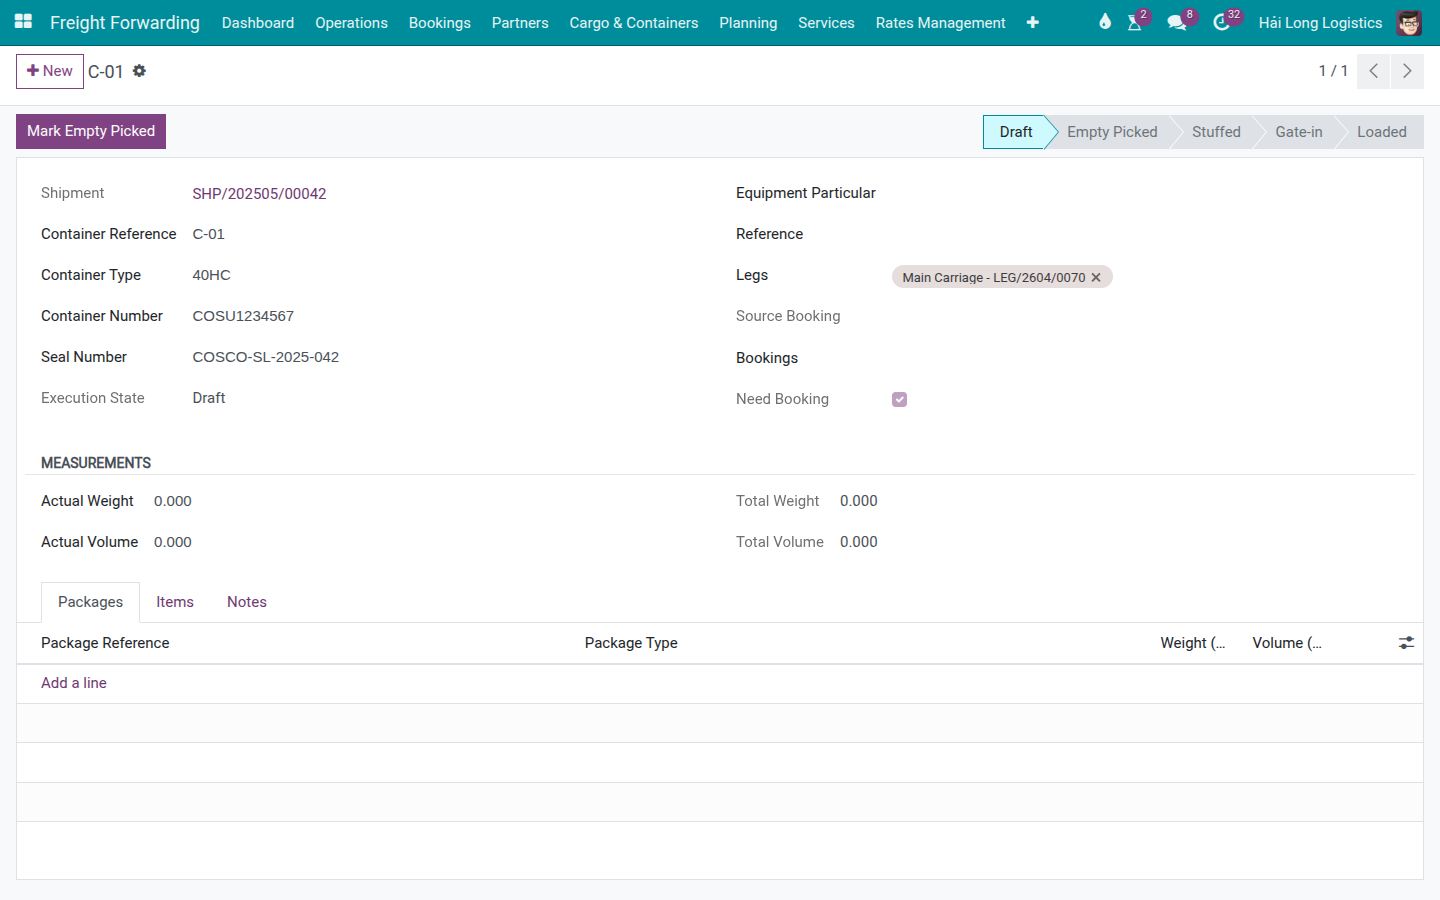Switch to the Items tab
Screen dimensions: 1440x900
175,602
